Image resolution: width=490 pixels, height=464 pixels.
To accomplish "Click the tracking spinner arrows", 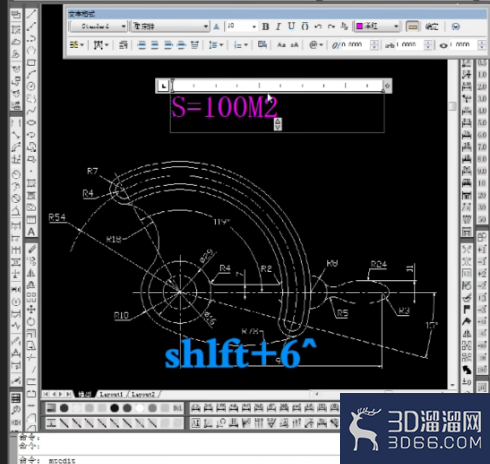I will pyautogui.click(x=429, y=45).
